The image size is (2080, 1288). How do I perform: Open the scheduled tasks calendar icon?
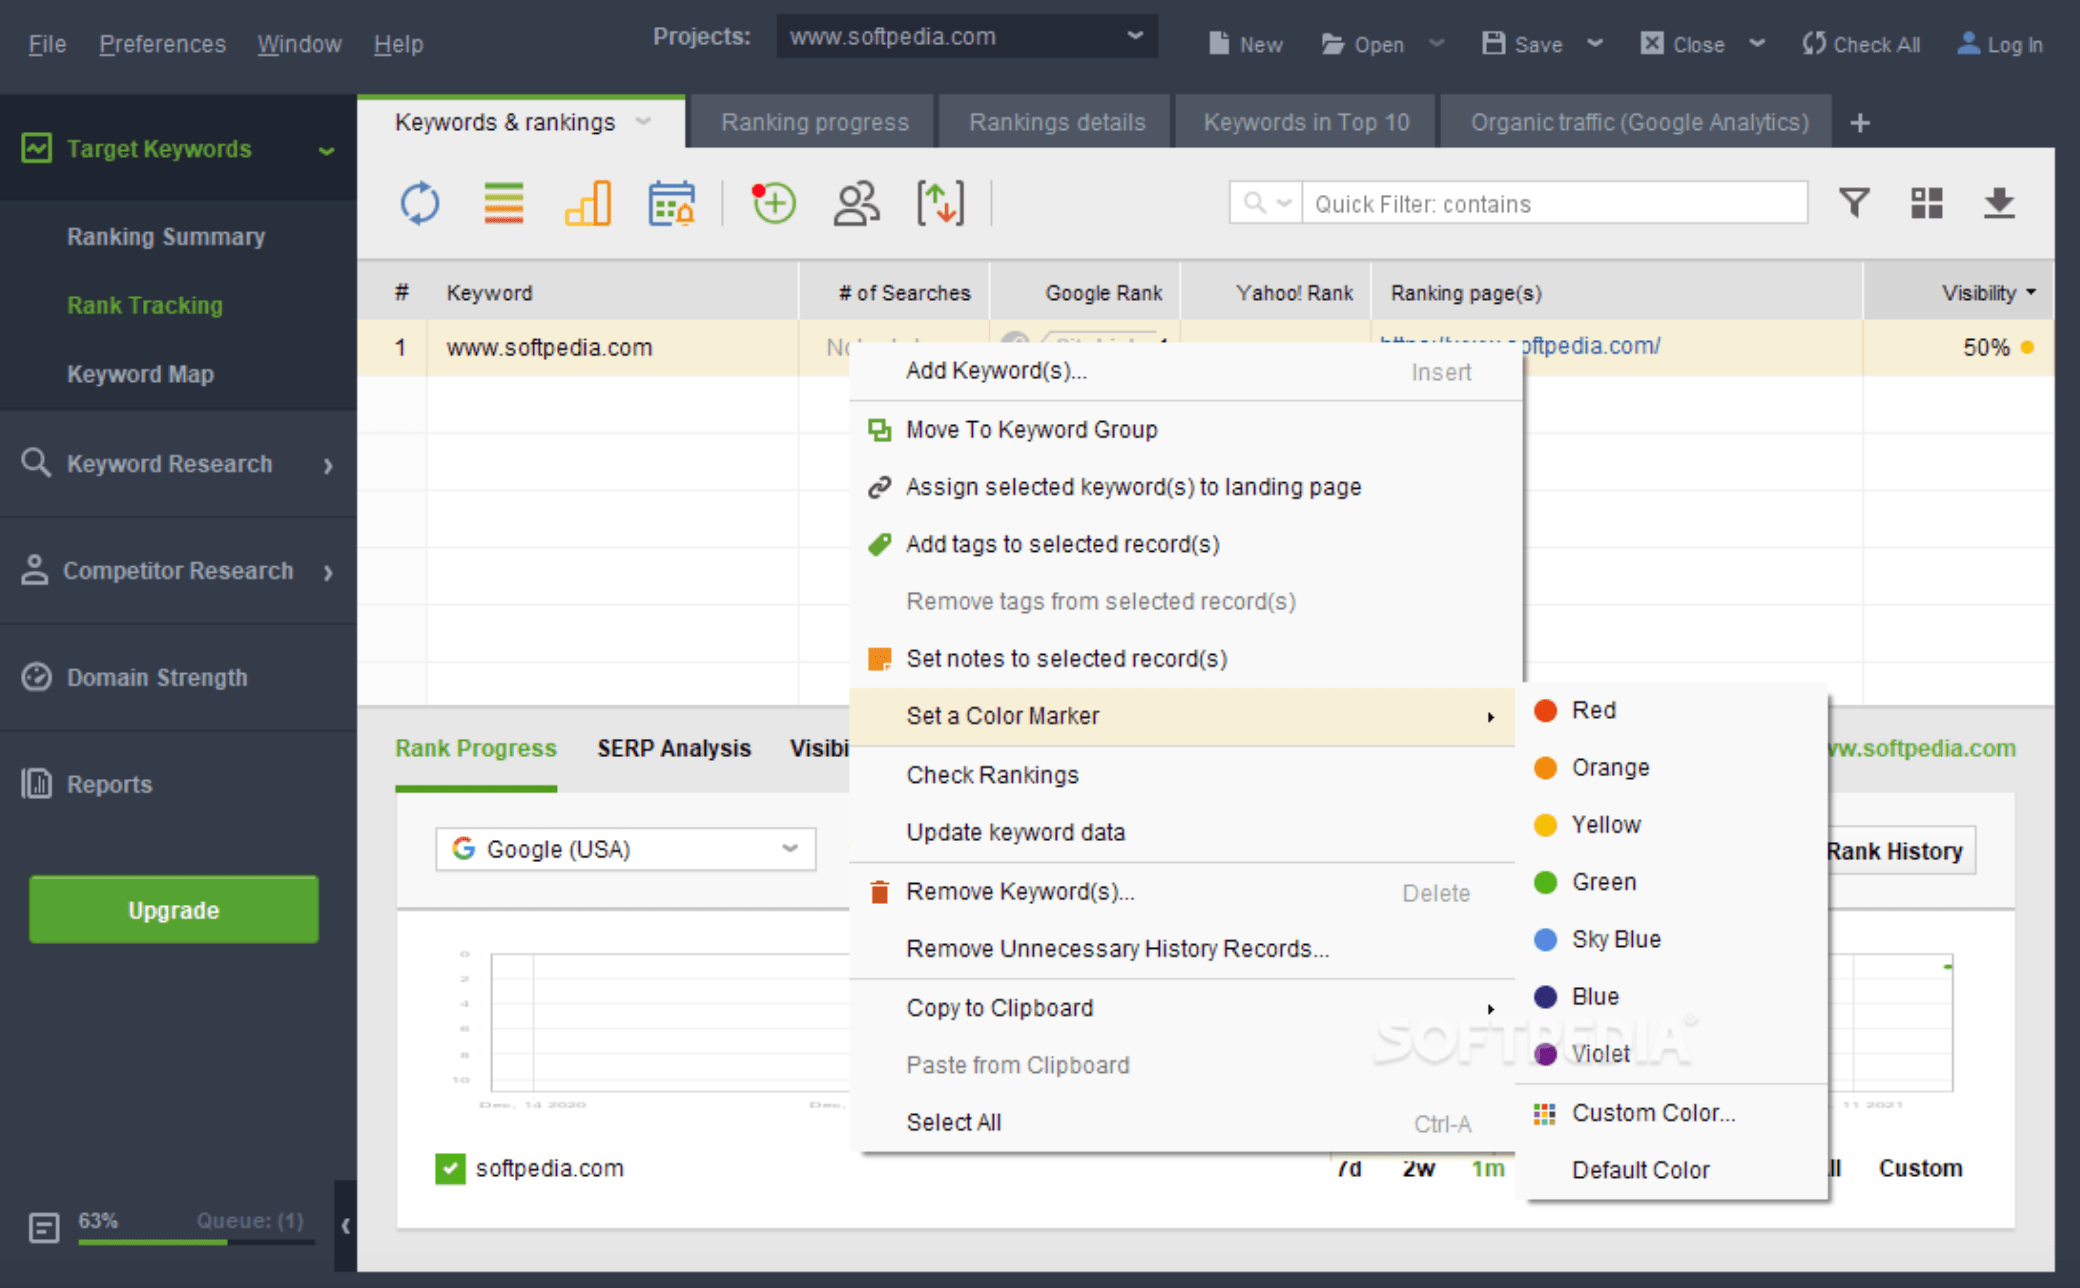[672, 203]
